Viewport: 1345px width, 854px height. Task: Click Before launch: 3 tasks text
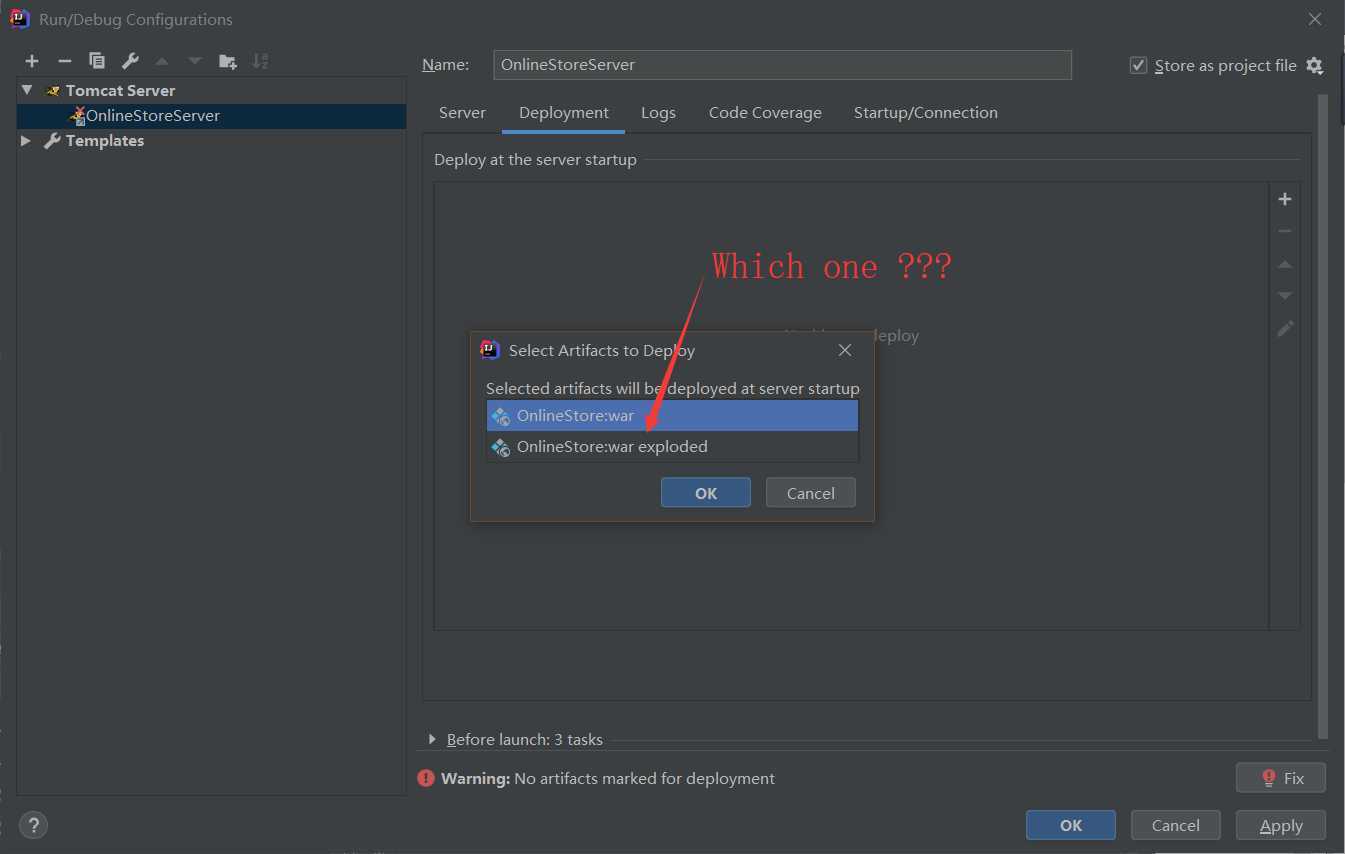tap(525, 740)
